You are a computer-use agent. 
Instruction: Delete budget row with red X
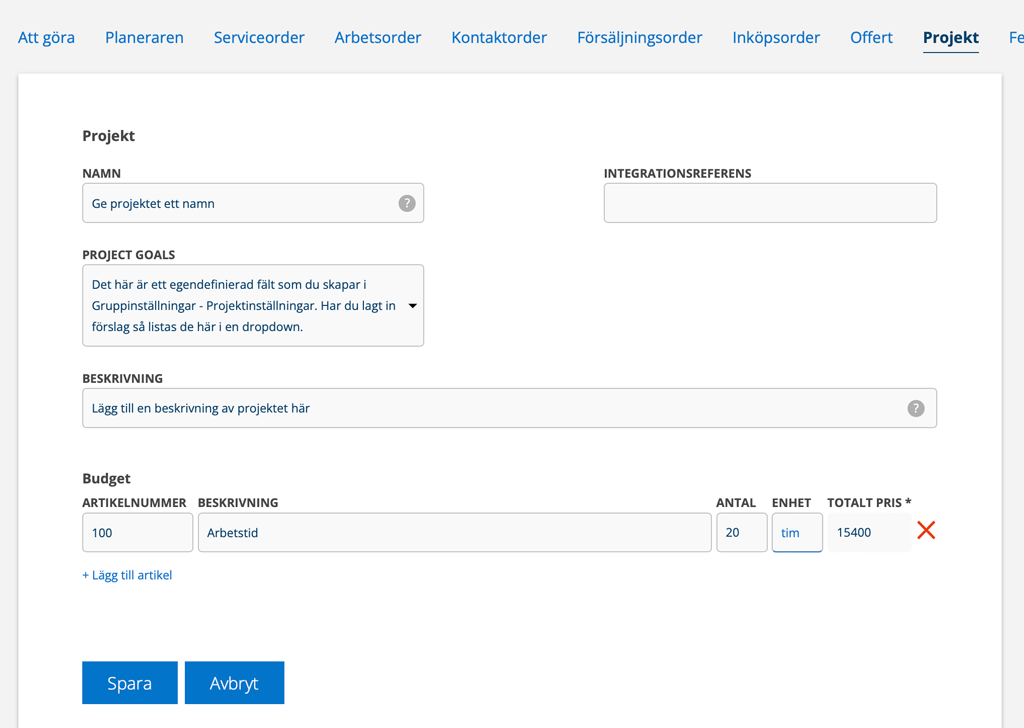pos(926,531)
